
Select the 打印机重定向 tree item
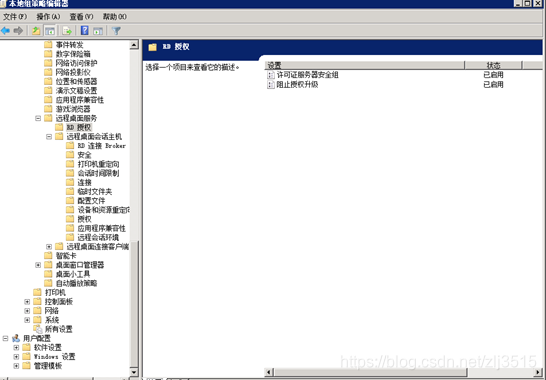(x=98, y=164)
